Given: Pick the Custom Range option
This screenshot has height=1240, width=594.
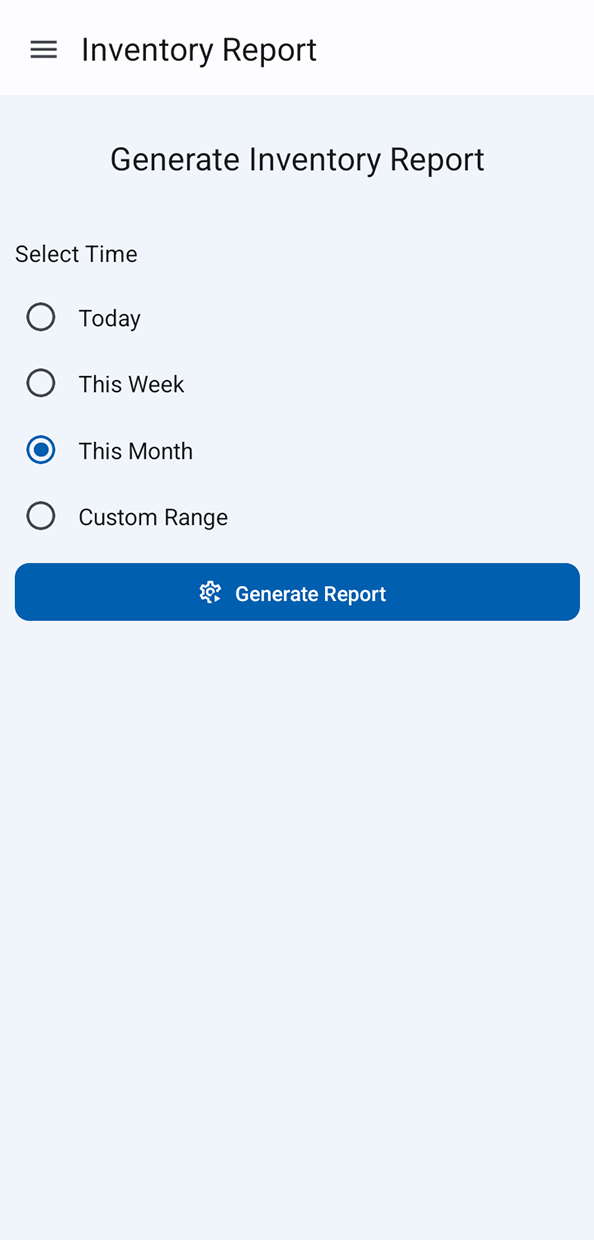Looking at the screenshot, I should pos(40,516).
